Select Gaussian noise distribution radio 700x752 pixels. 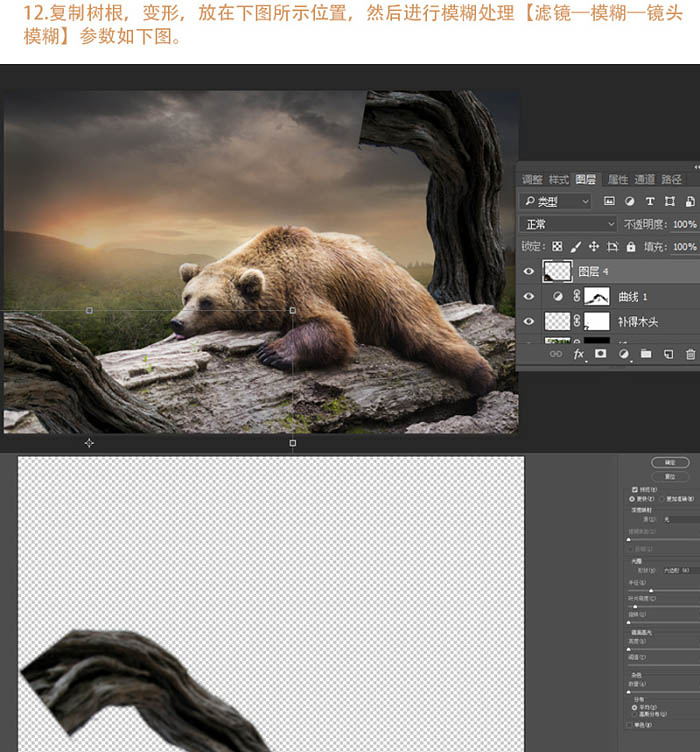coord(634,714)
